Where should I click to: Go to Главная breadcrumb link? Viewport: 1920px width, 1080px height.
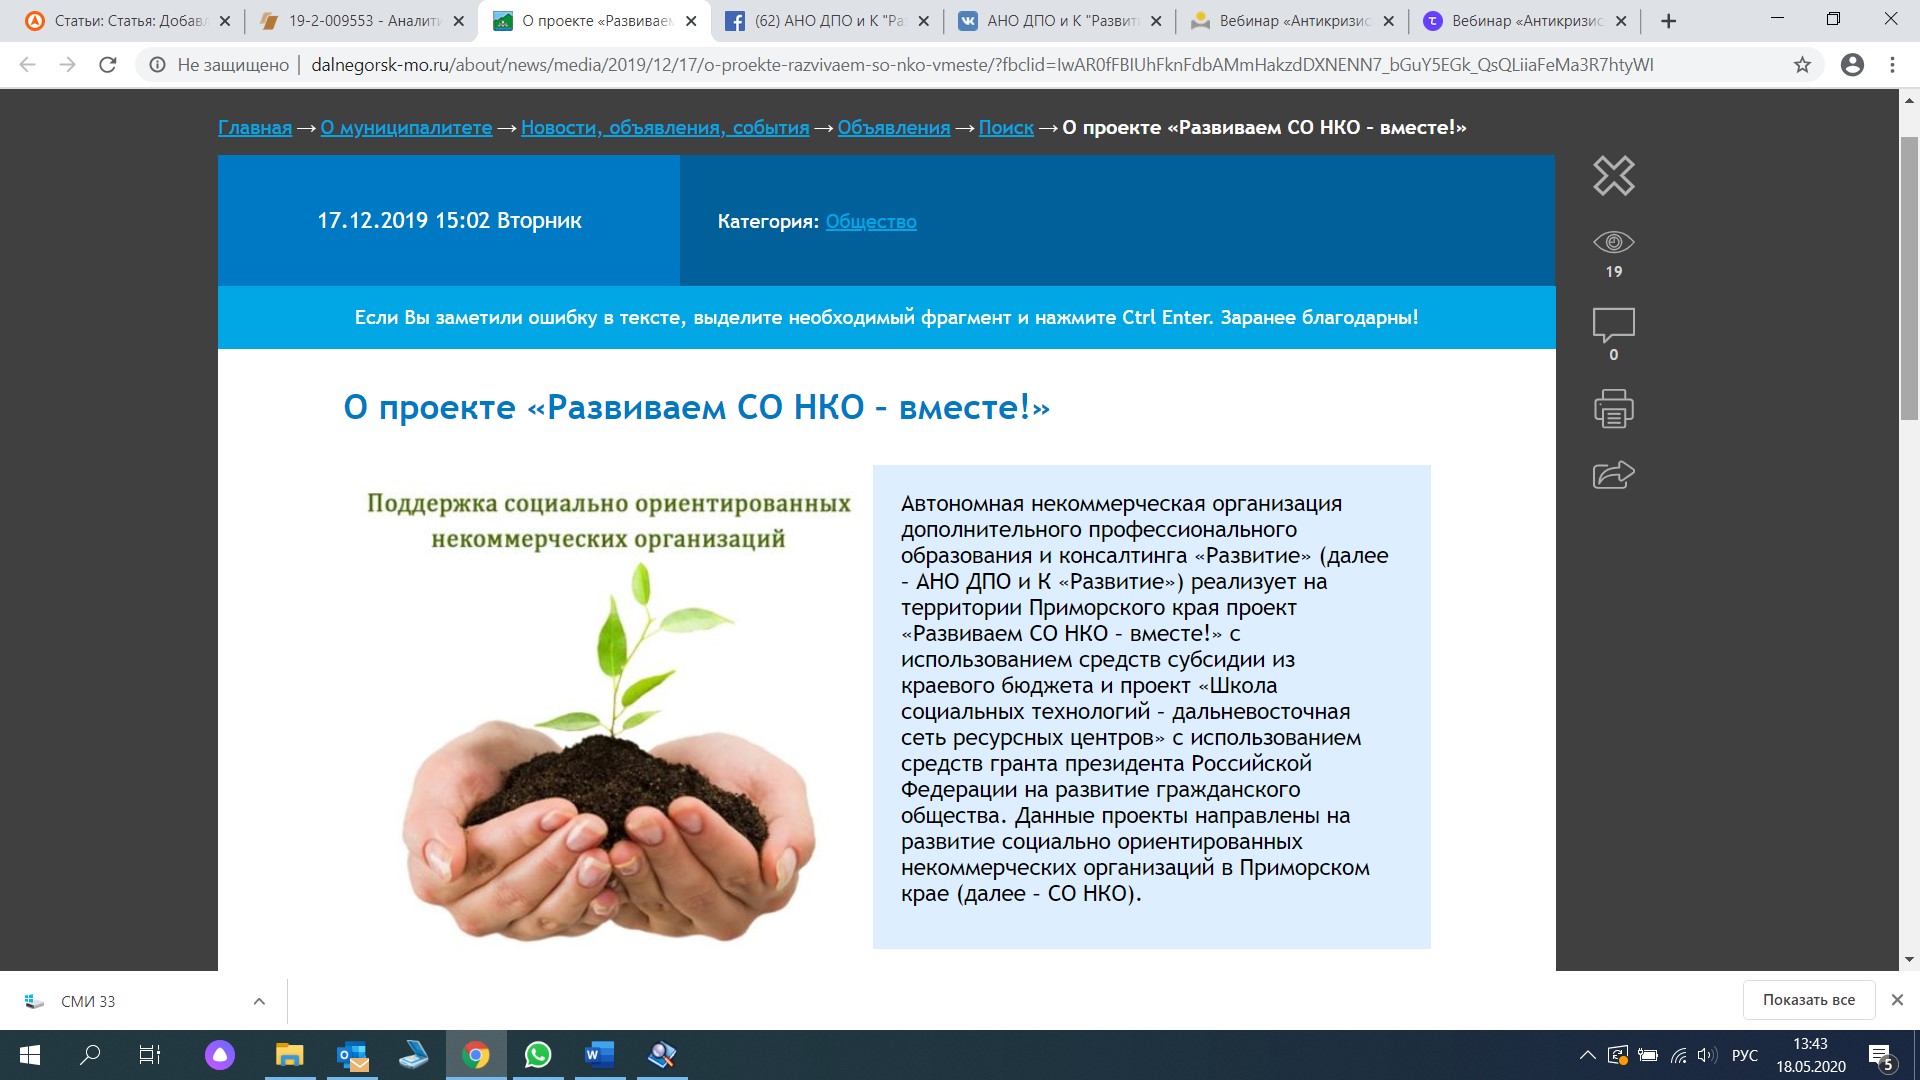pyautogui.click(x=255, y=128)
